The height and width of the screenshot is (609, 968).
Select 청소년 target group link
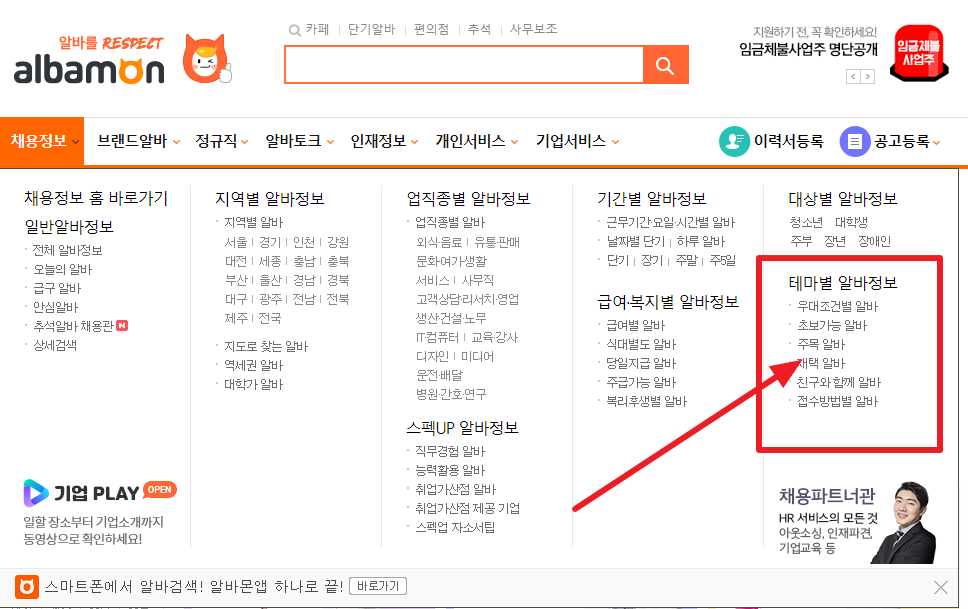pyautogui.click(x=806, y=222)
